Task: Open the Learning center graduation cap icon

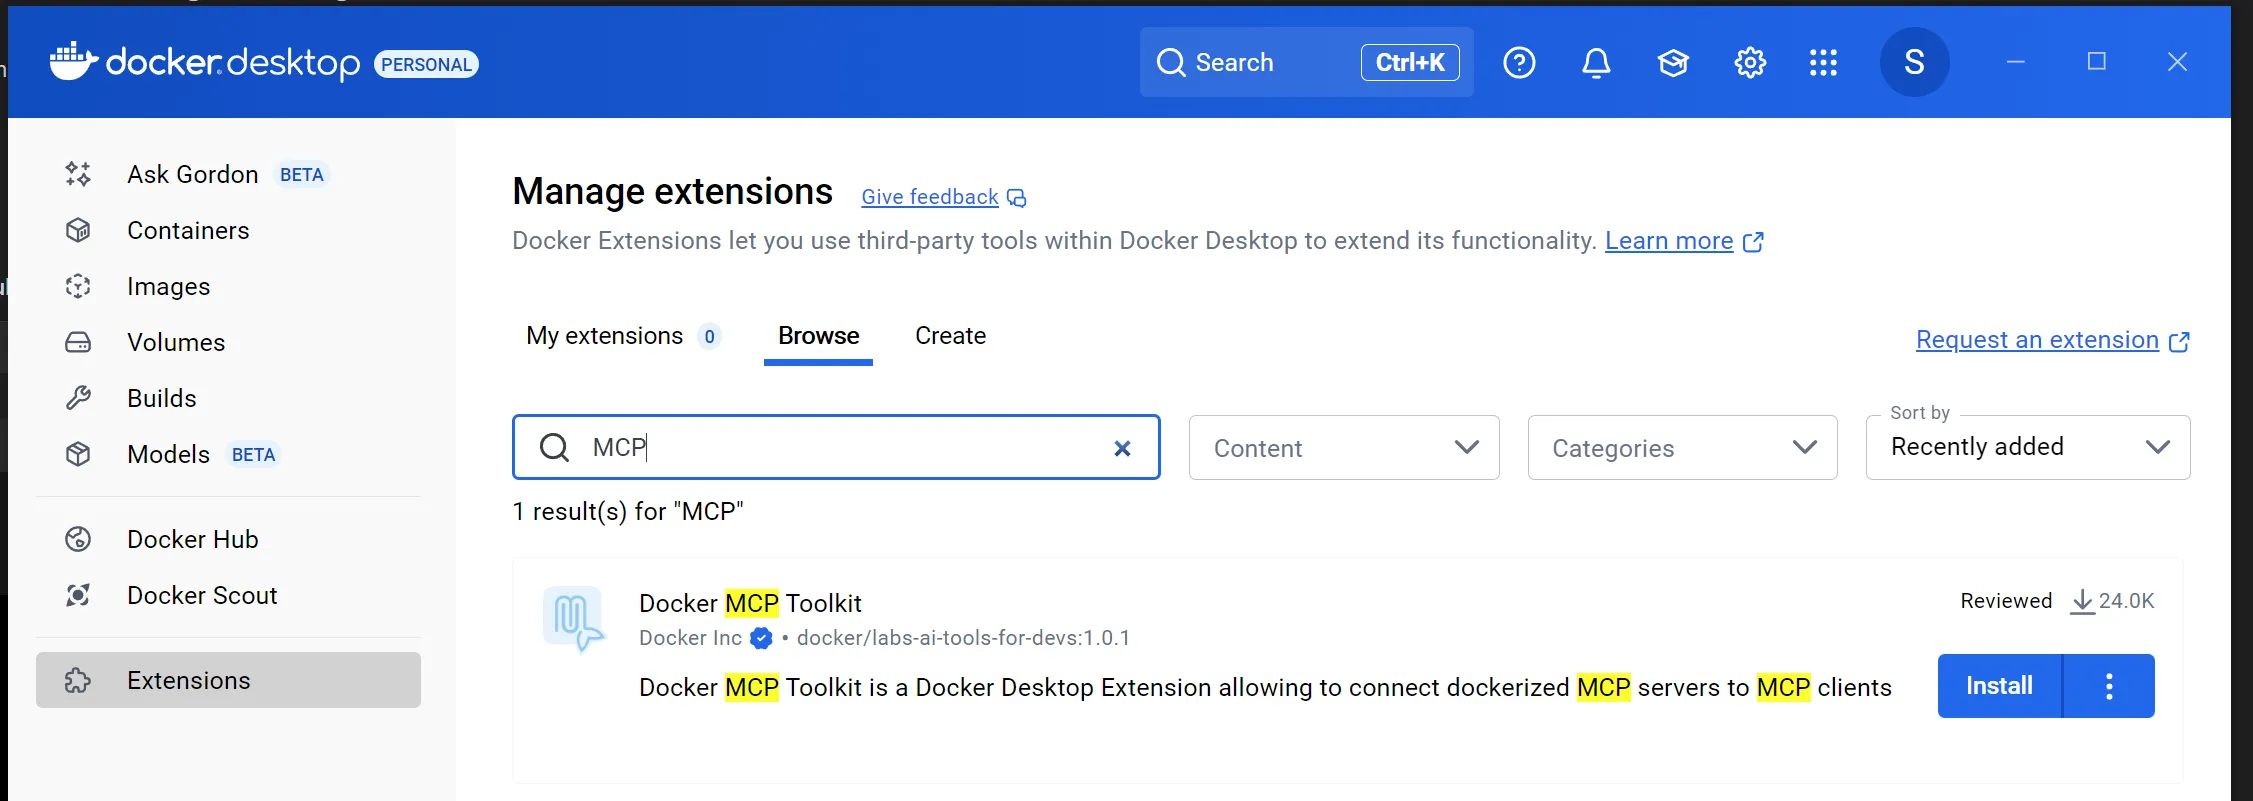Action: (x=1673, y=63)
